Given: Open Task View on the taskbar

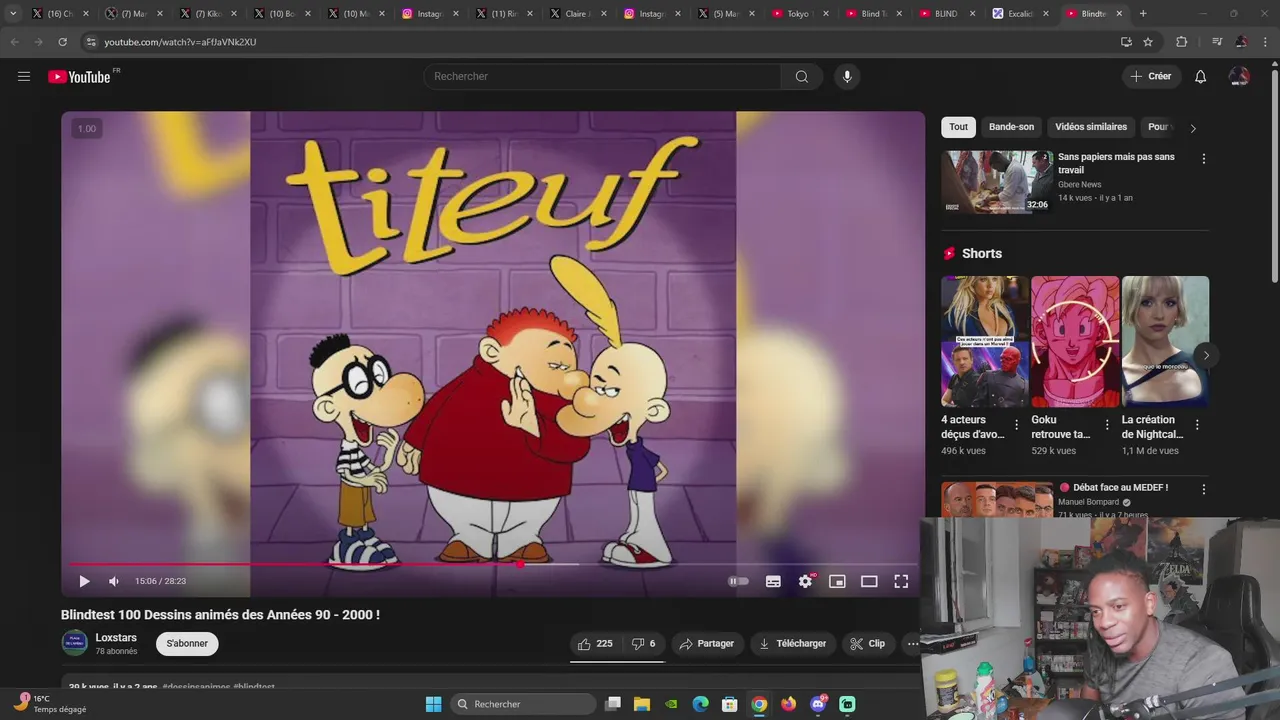Looking at the screenshot, I should pos(613,704).
